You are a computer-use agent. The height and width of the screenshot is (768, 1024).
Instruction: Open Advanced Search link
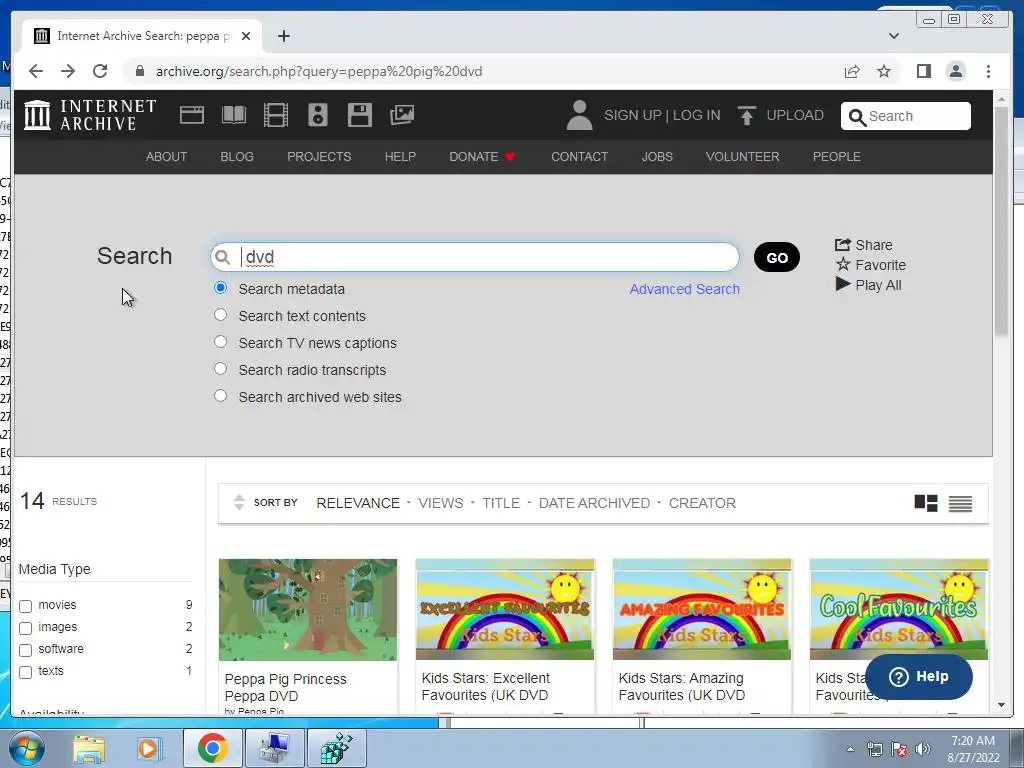(684, 289)
